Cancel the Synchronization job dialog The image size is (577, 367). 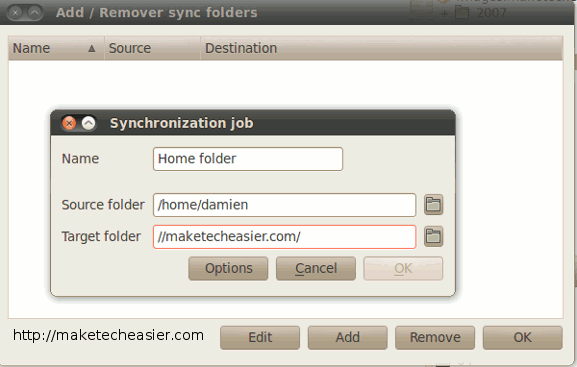point(316,268)
